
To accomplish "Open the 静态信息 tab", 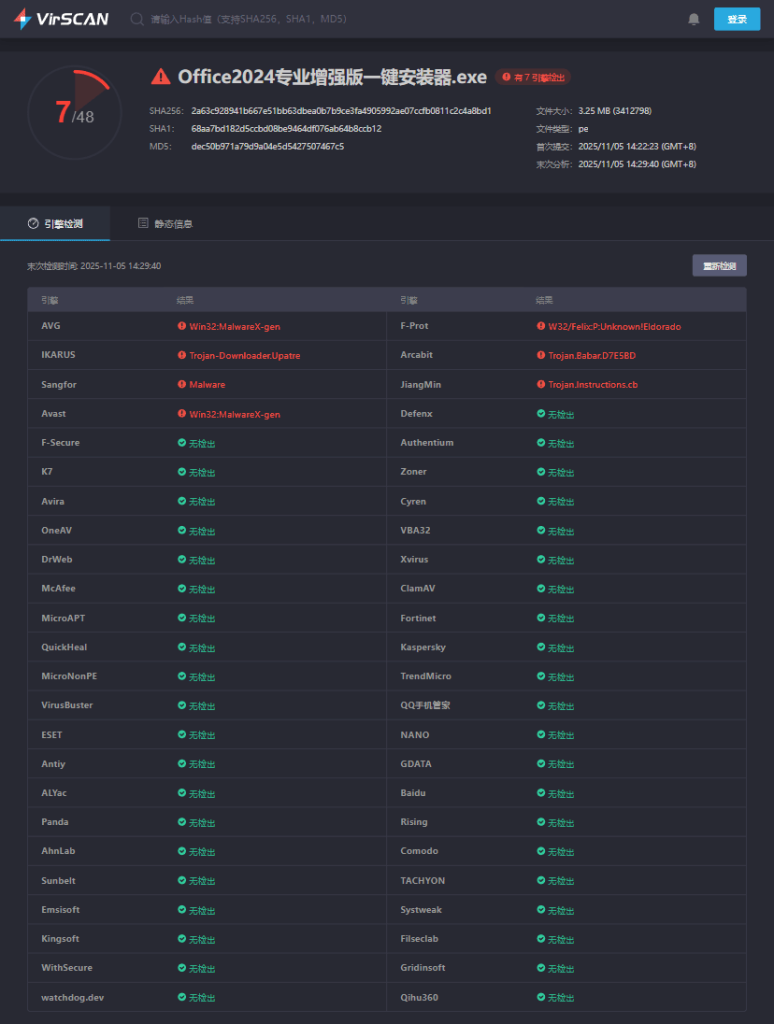I will point(165,223).
